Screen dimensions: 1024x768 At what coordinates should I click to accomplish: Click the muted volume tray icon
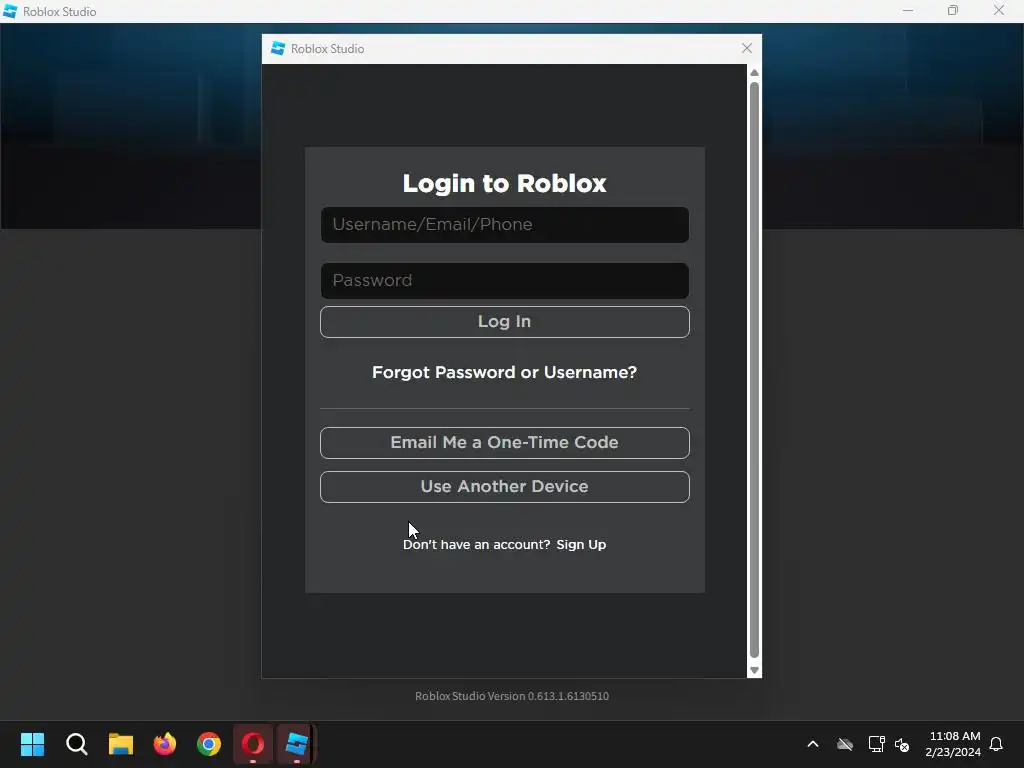pos(902,744)
